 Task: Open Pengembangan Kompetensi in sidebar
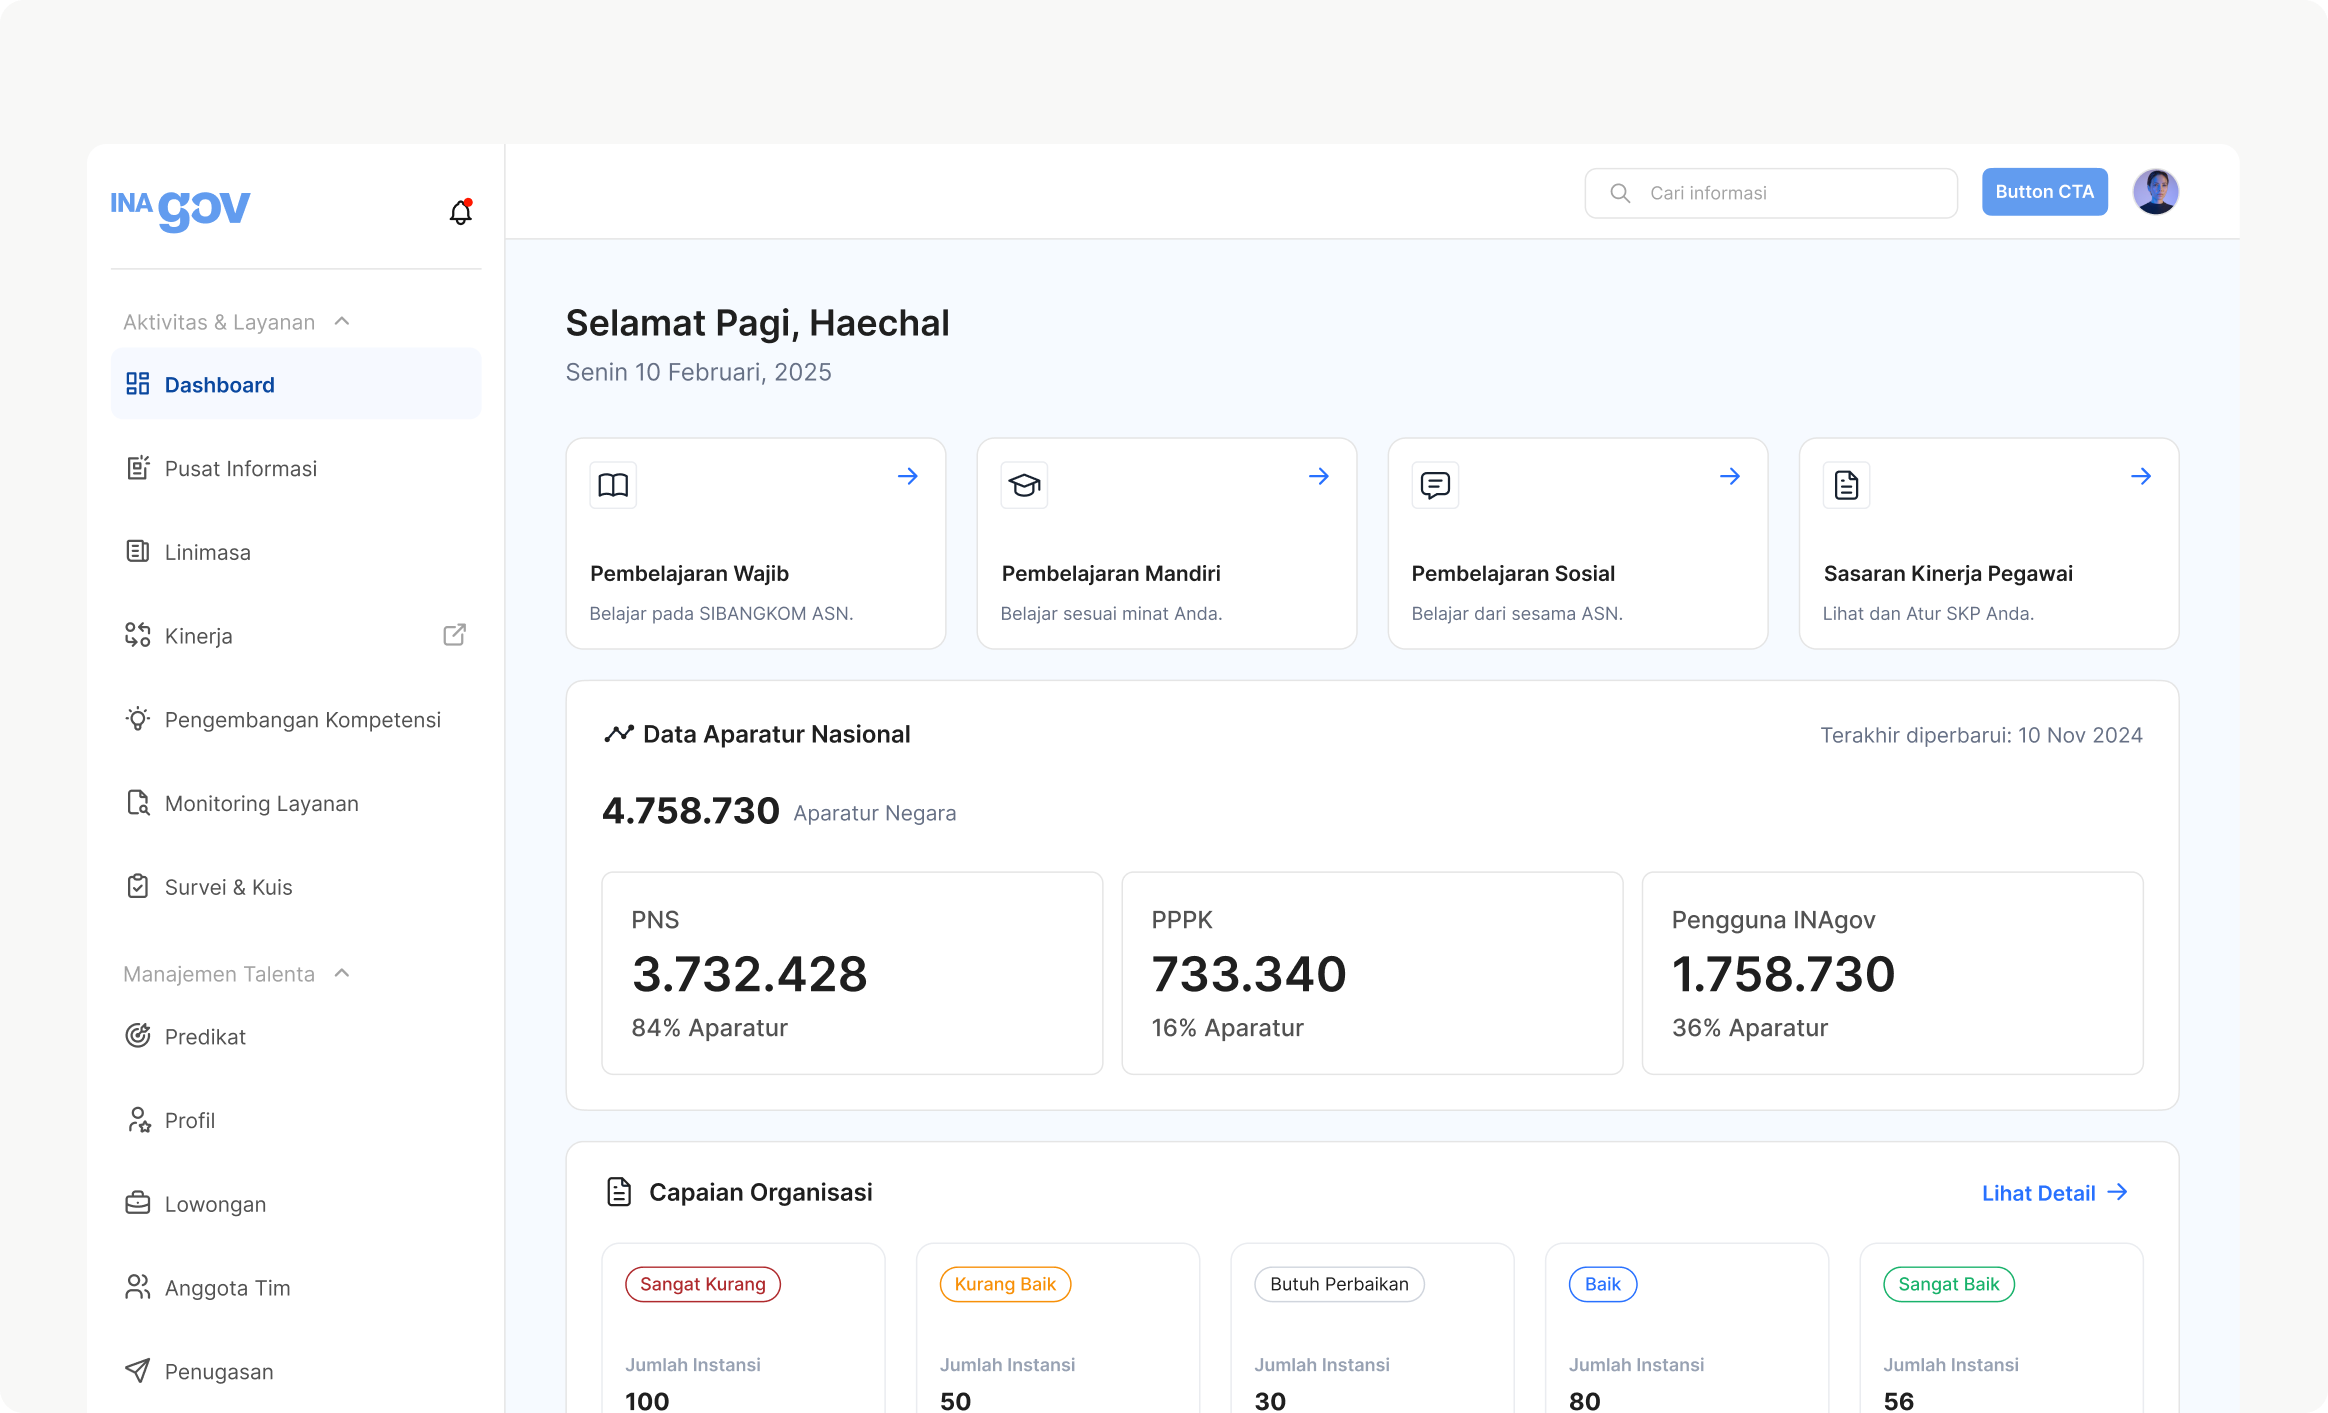(x=302, y=719)
